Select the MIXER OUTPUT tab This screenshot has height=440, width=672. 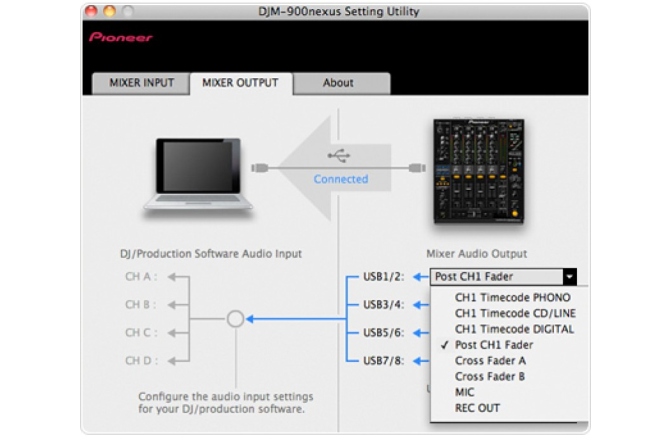[240, 83]
